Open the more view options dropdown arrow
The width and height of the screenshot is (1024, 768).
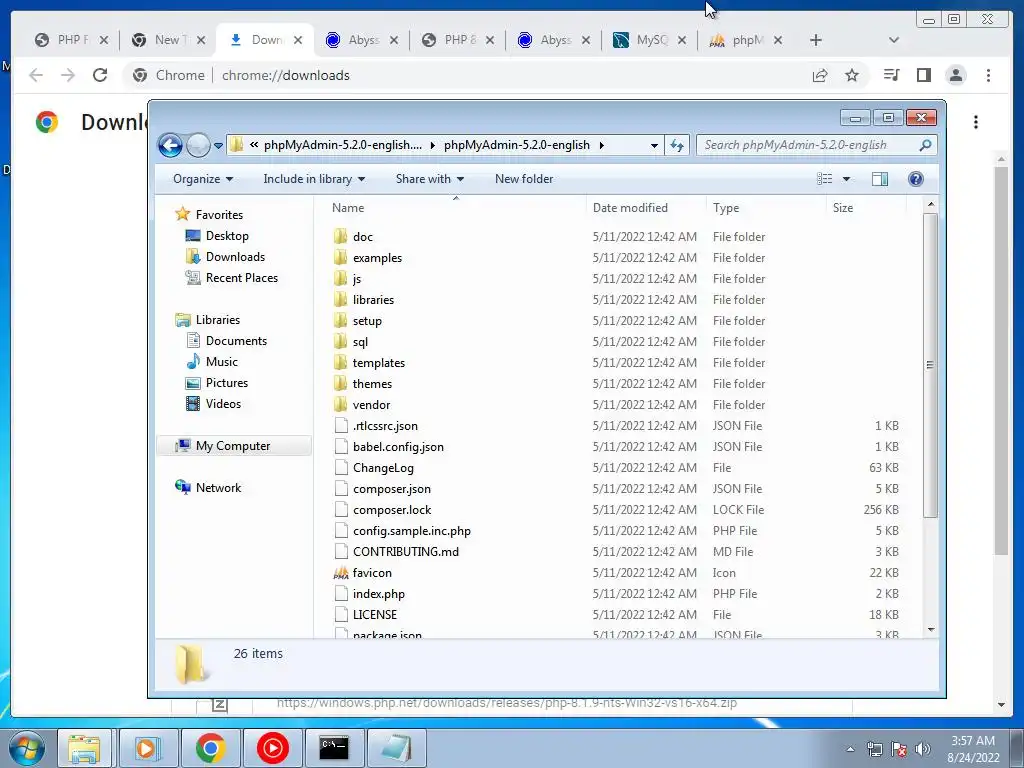pyautogui.click(x=846, y=179)
